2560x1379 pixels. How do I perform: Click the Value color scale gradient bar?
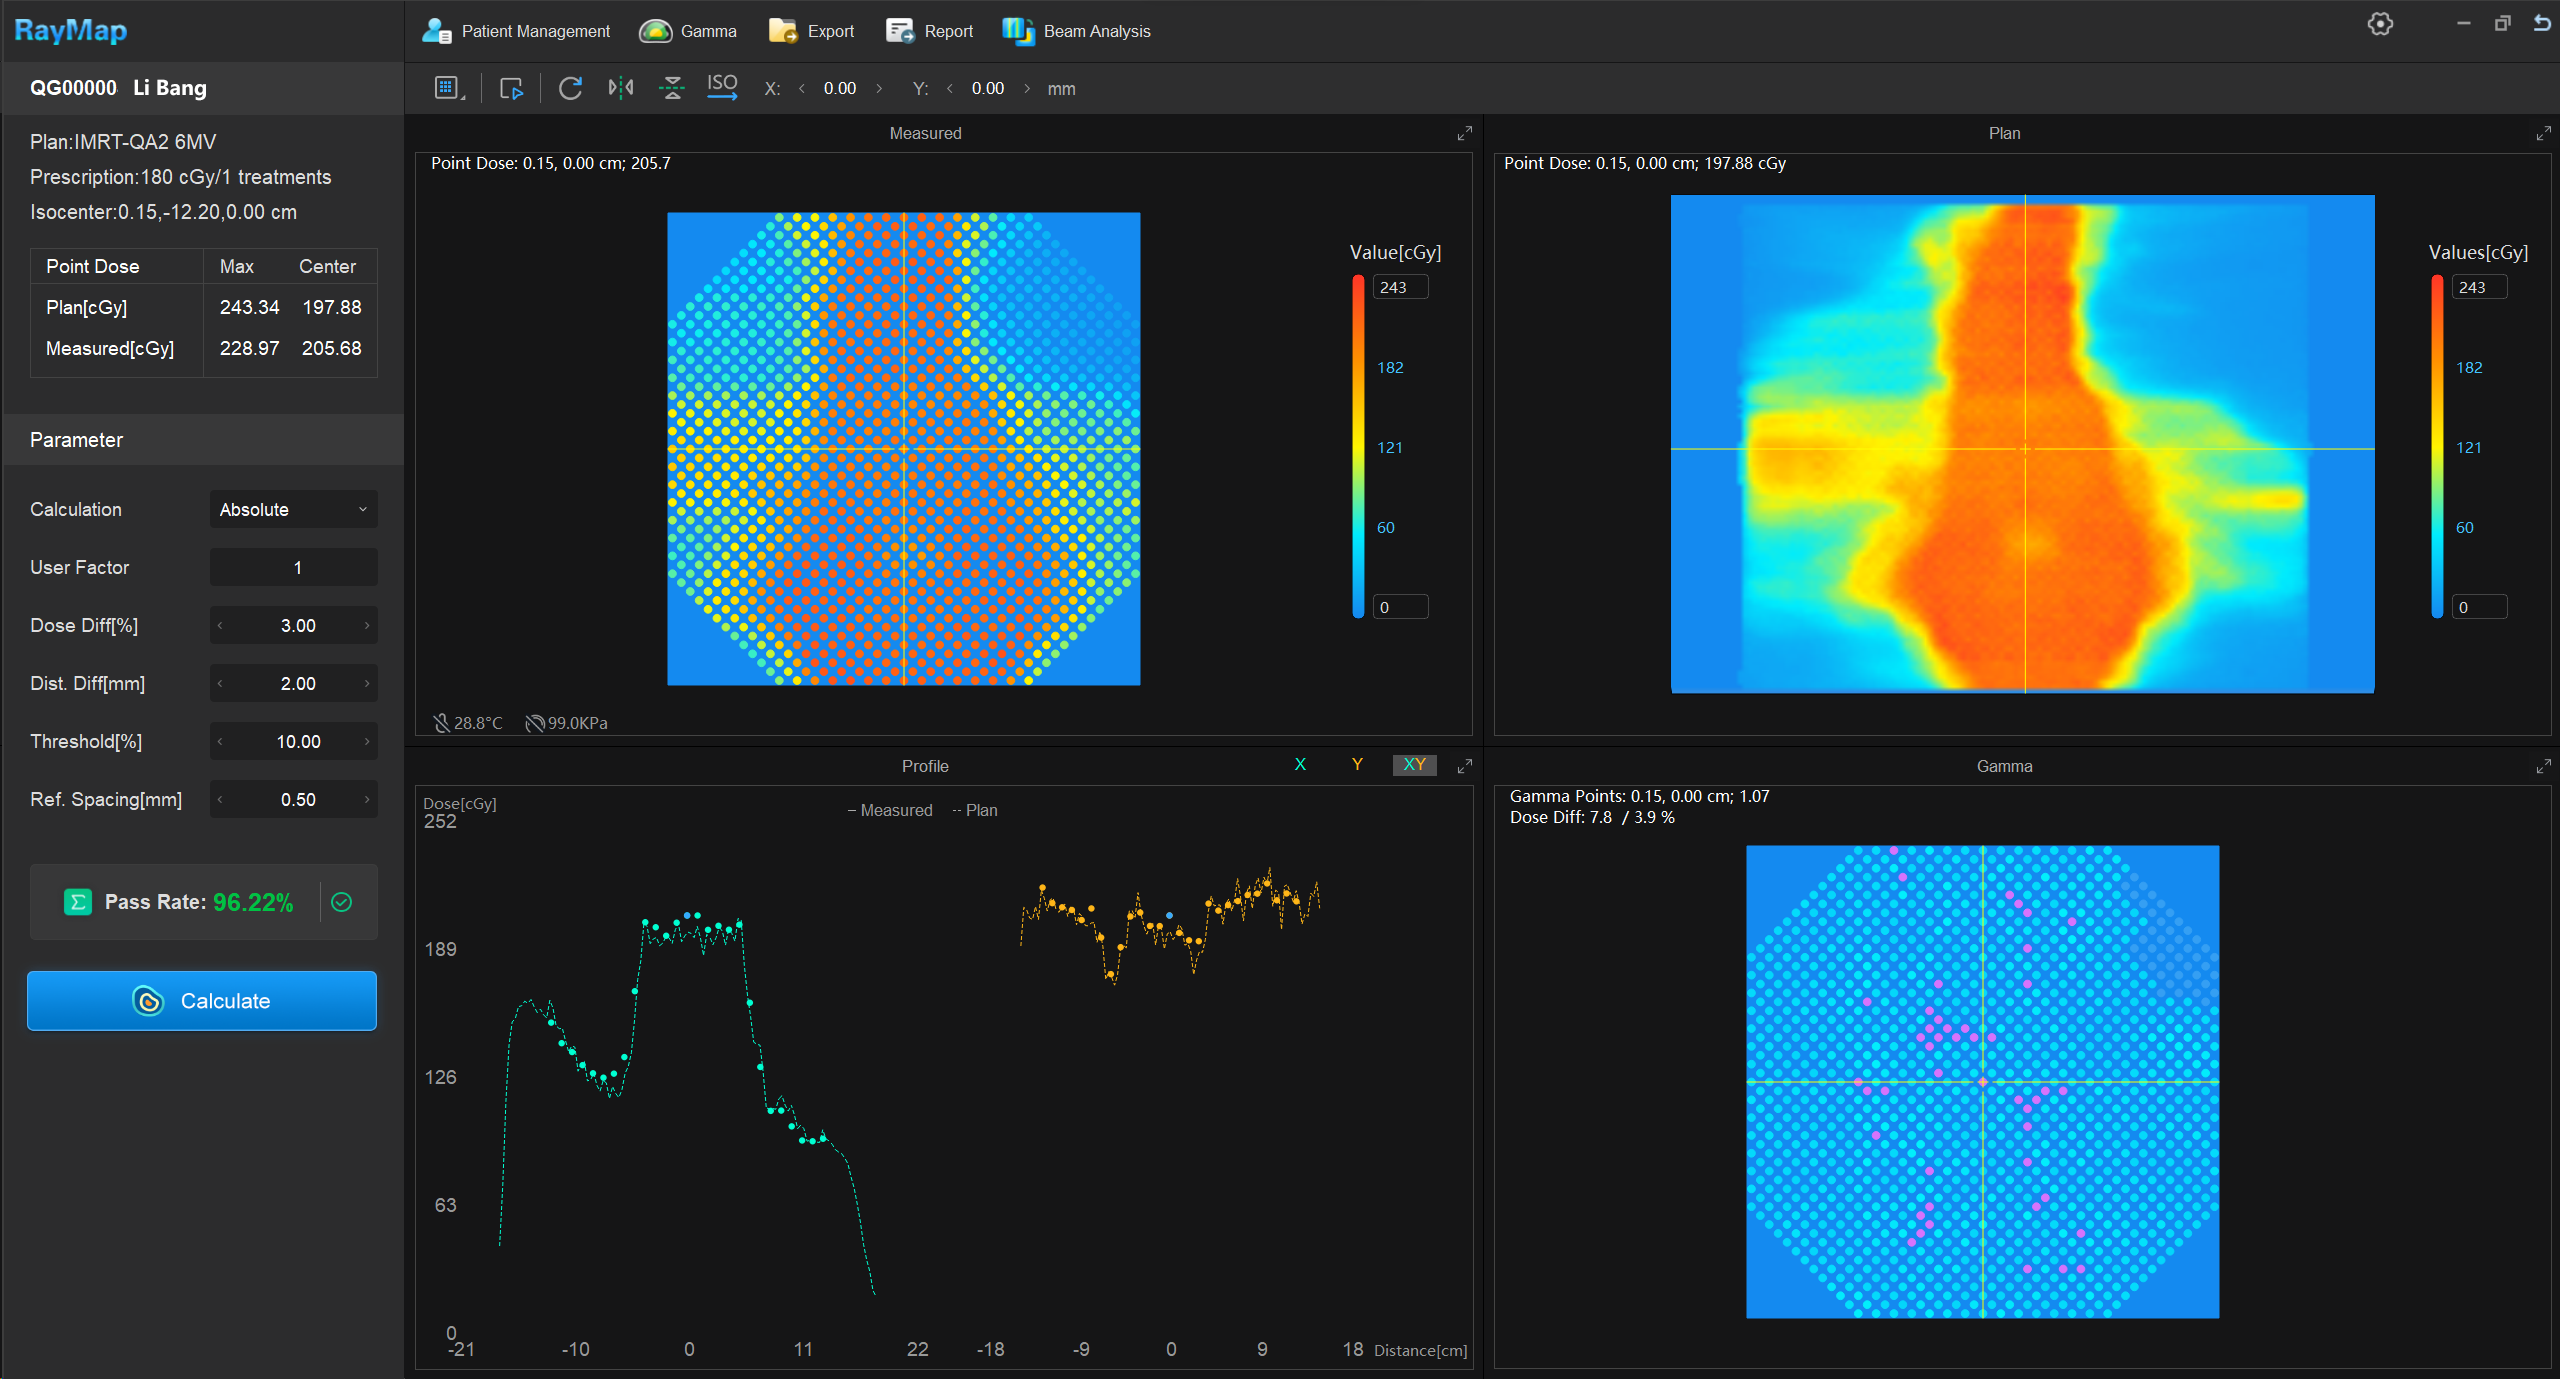(1357, 447)
